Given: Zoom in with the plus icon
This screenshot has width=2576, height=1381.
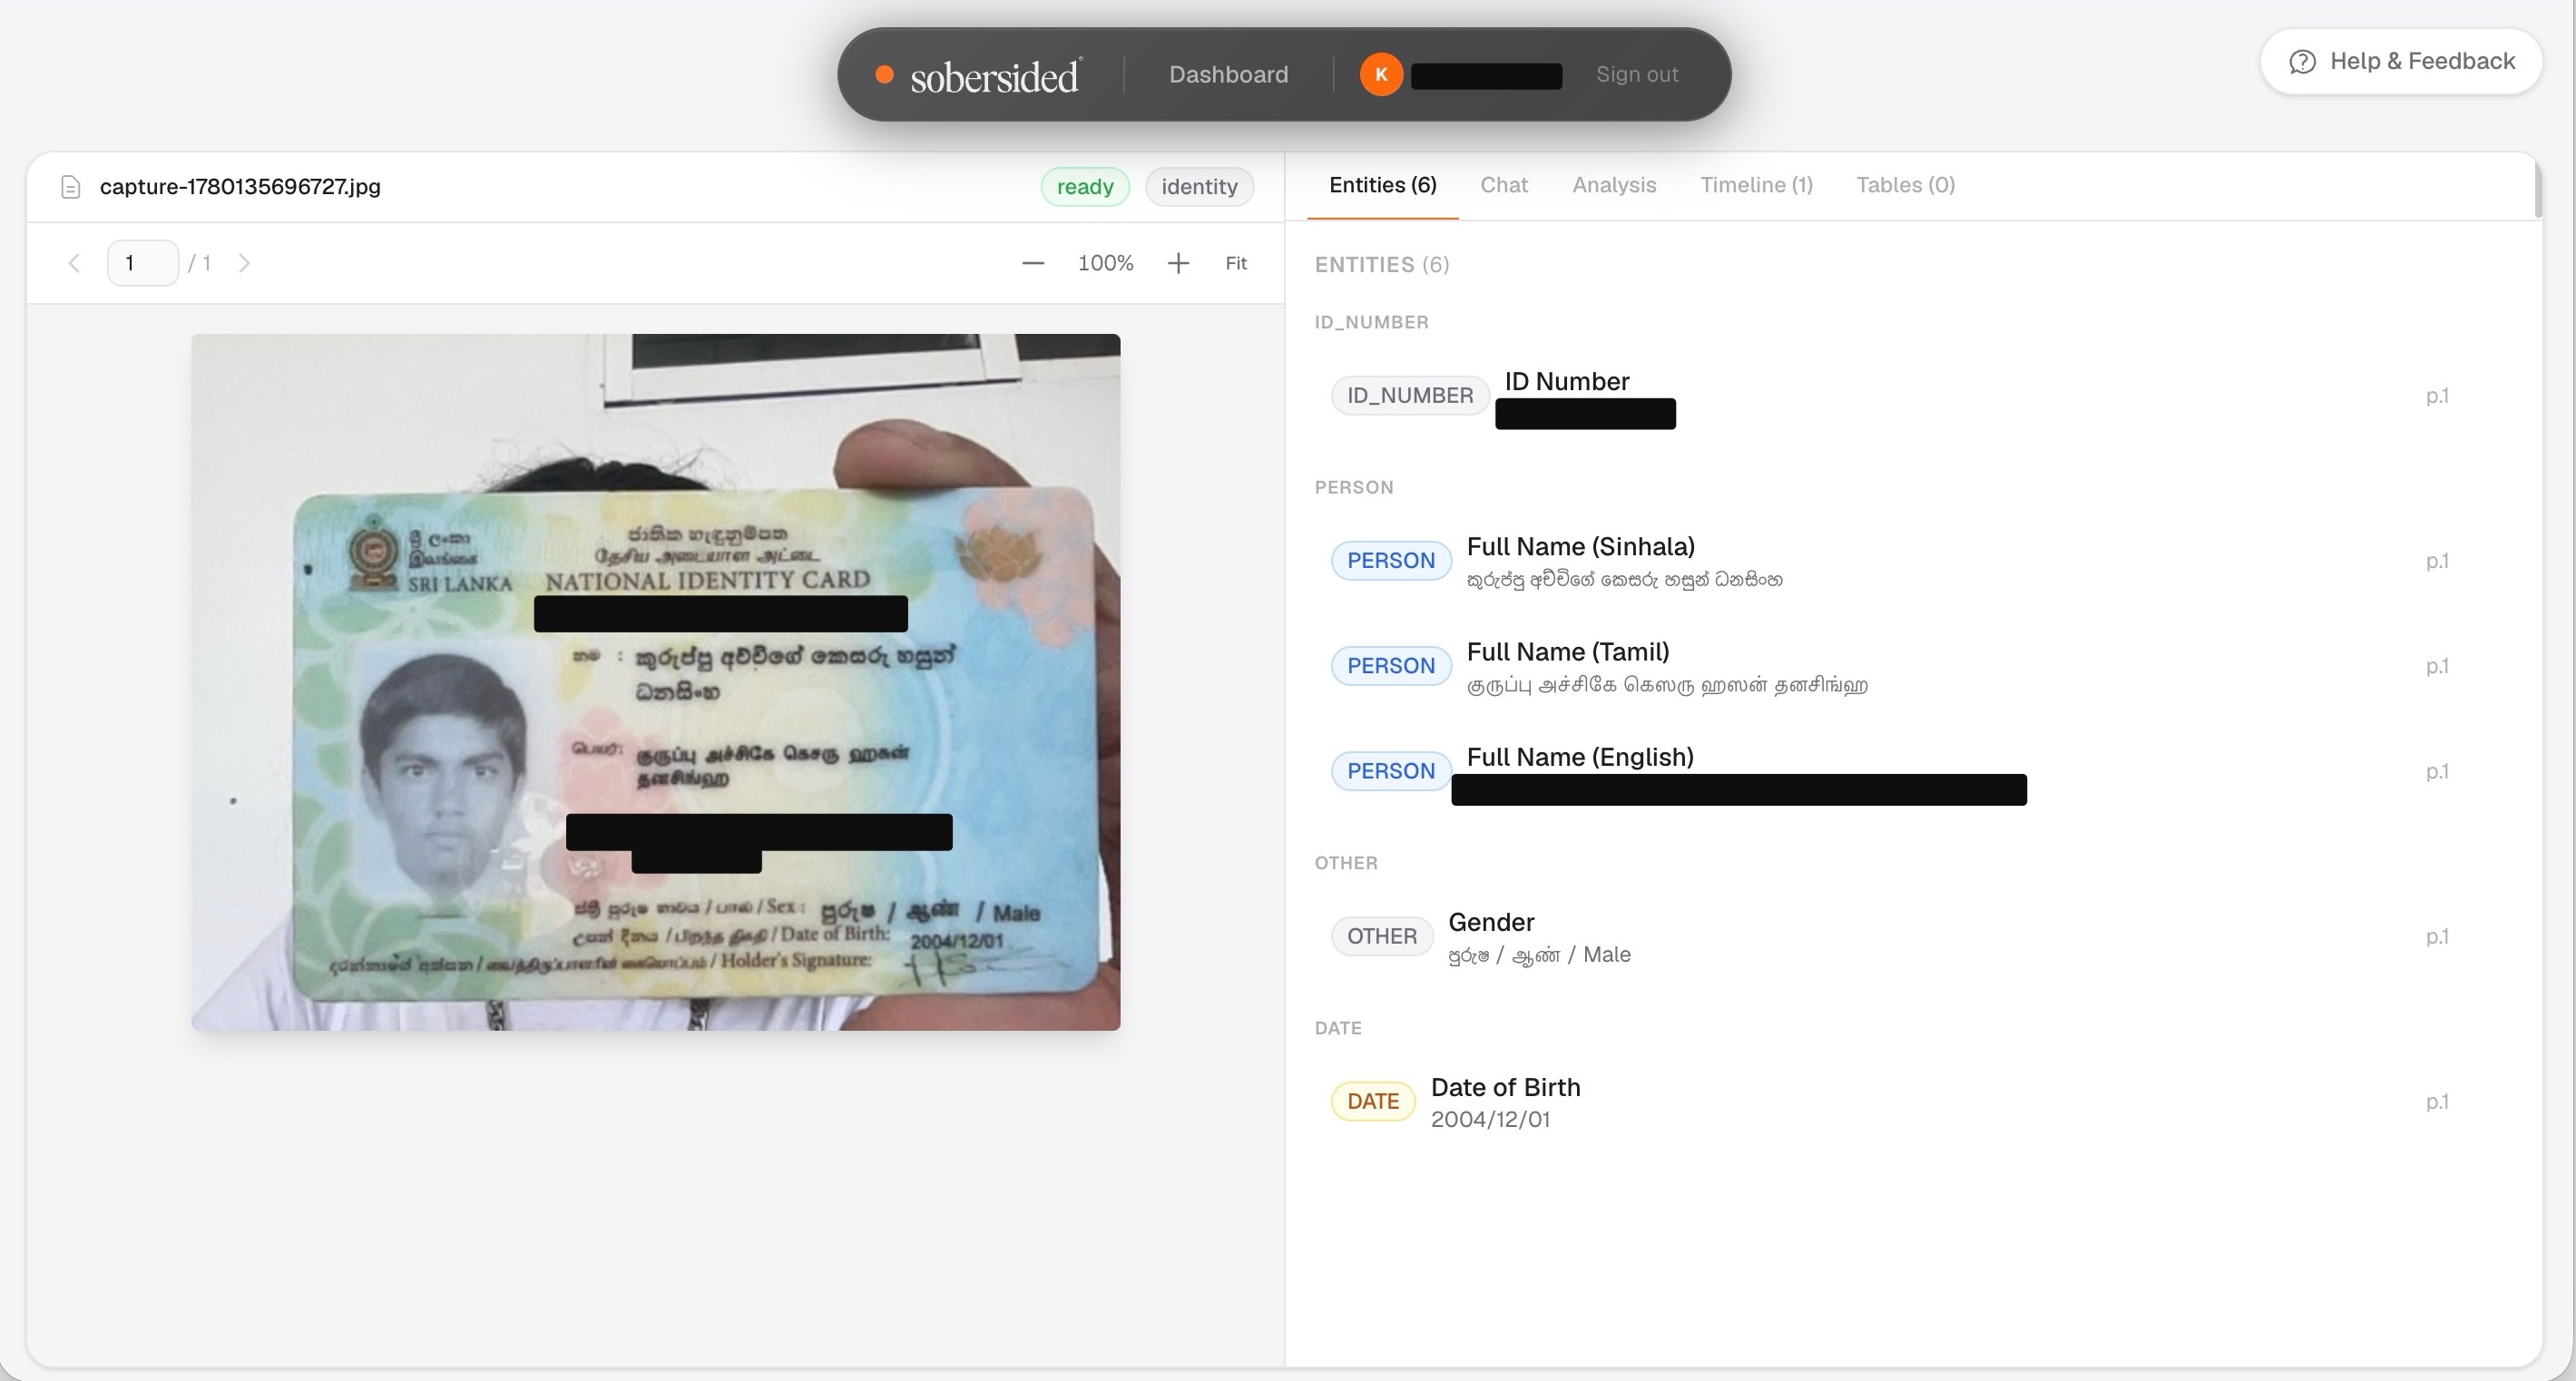Looking at the screenshot, I should pos(1178,263).
